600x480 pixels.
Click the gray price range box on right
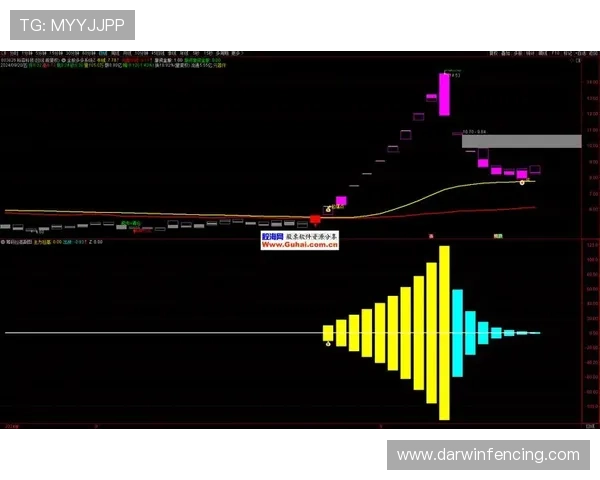pos(521,141)
